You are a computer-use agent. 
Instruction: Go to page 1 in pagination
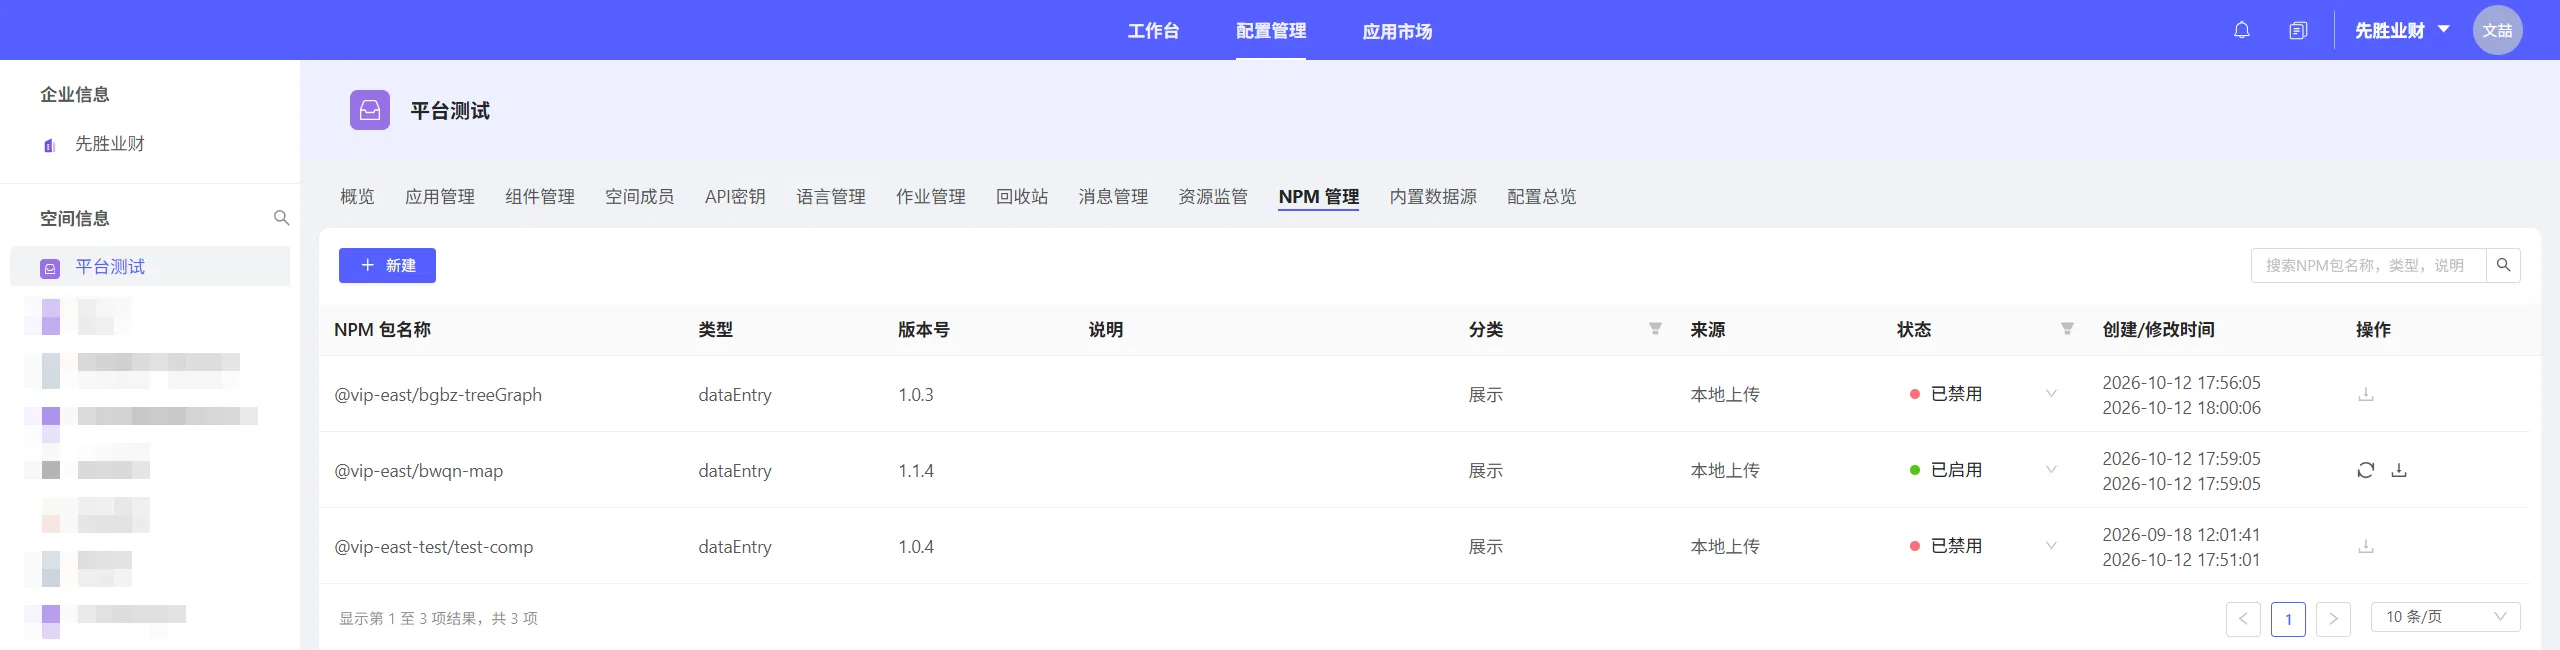pos(2288,619)
